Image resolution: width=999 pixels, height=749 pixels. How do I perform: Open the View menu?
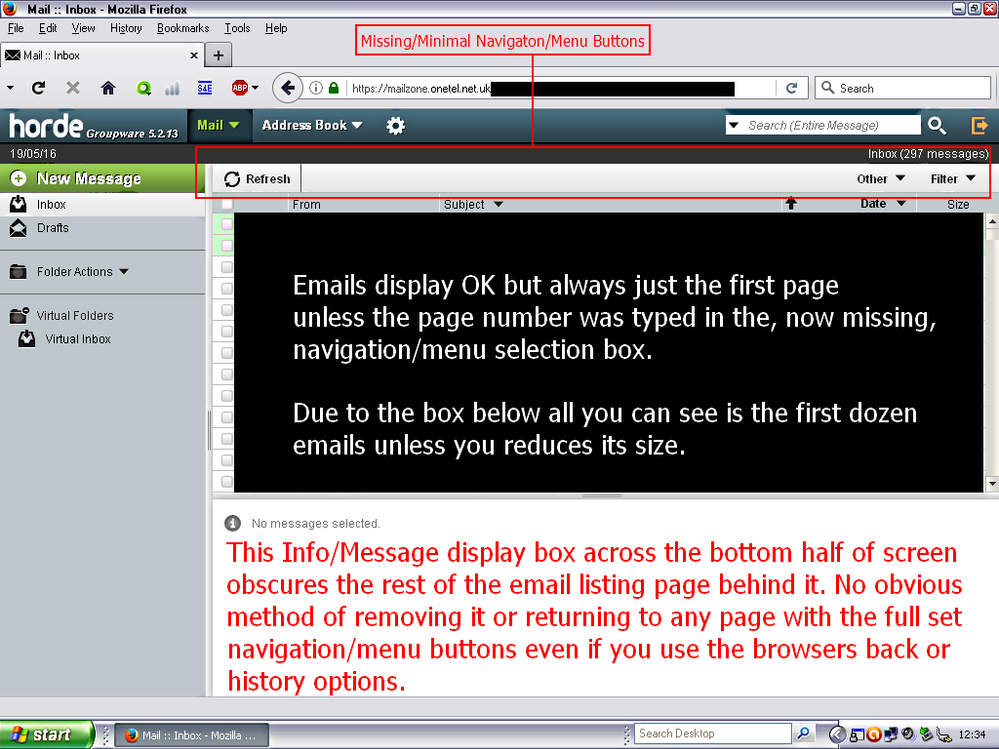(x=83, y=28)
